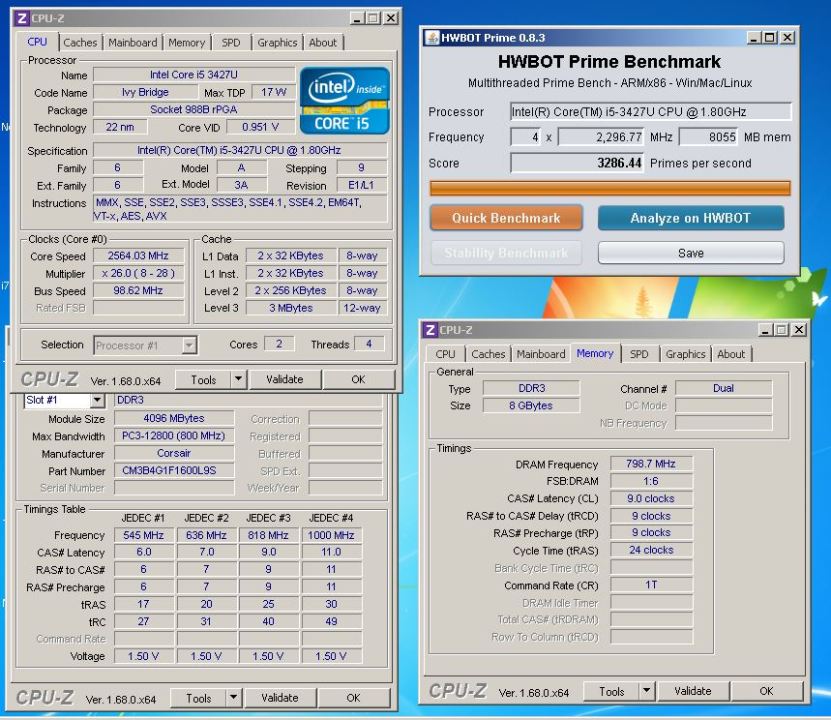The width and height of the screenshot is (831, 720).
Task: Switch to the Mainboard tab in the top-left CPU-Z window
Action: coord(132,42)
